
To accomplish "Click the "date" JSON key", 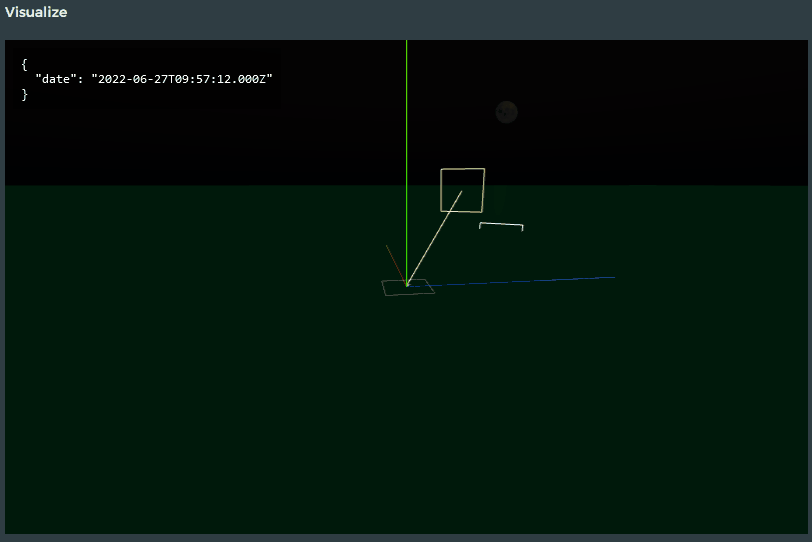I will [56, 79].
